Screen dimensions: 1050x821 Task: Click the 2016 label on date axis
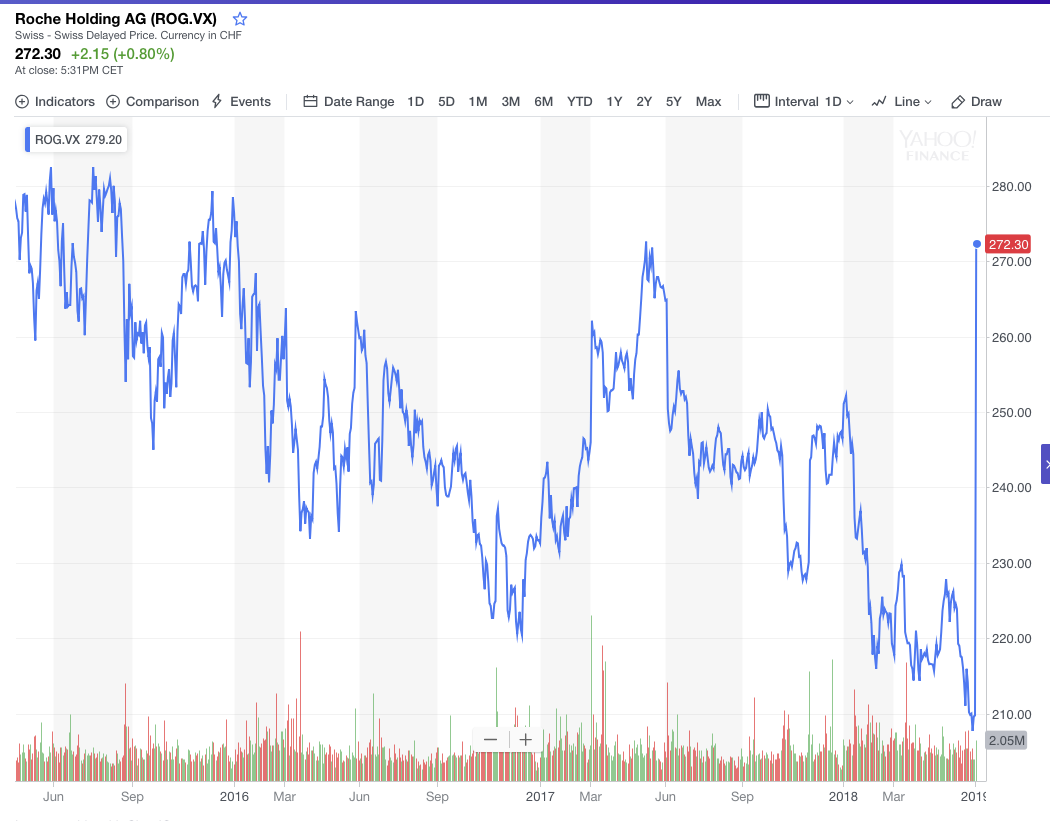pos(234,796)
